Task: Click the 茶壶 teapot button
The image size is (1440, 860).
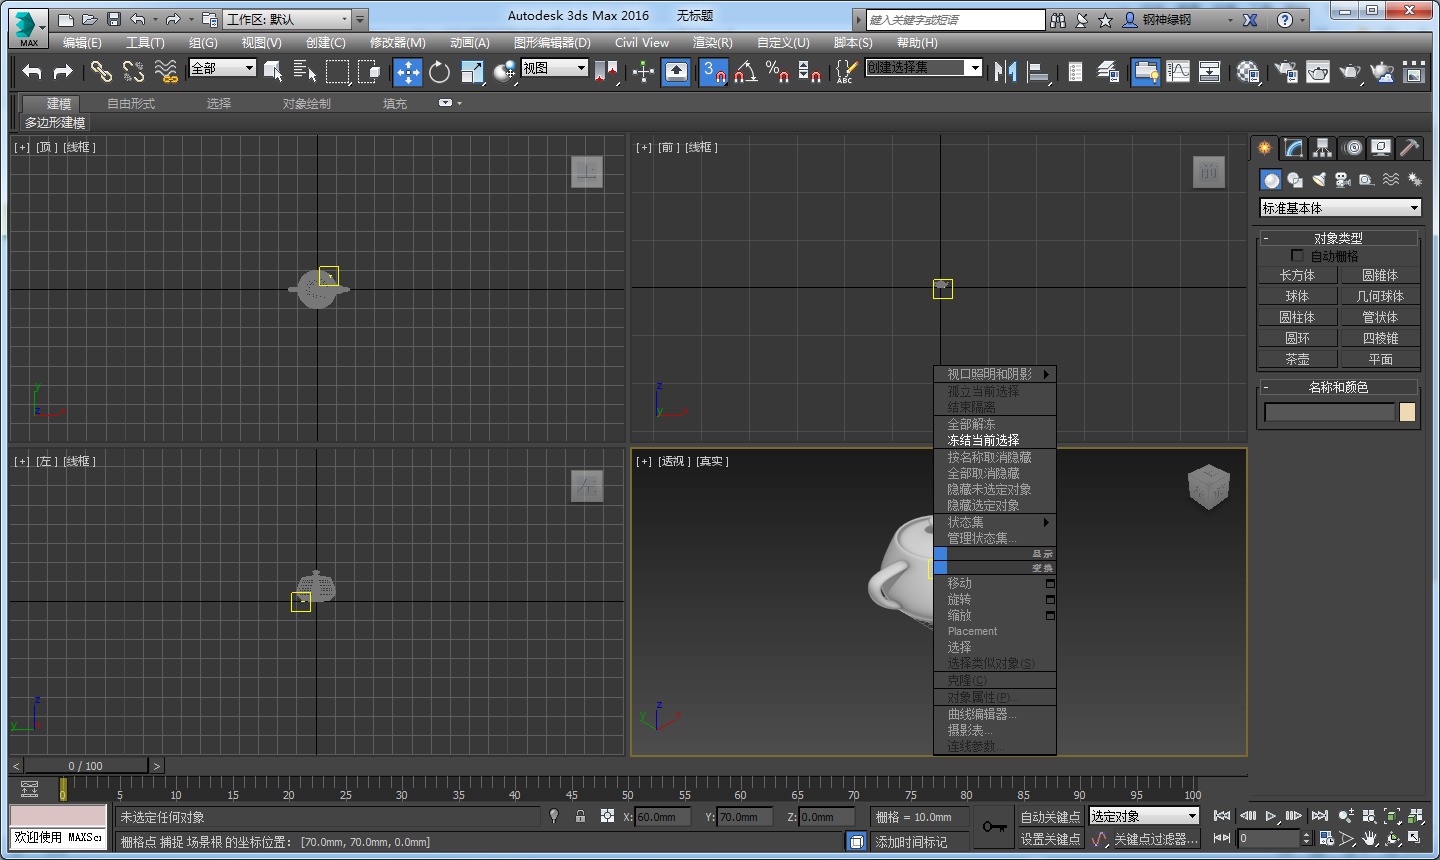Action: (1297, 359)
